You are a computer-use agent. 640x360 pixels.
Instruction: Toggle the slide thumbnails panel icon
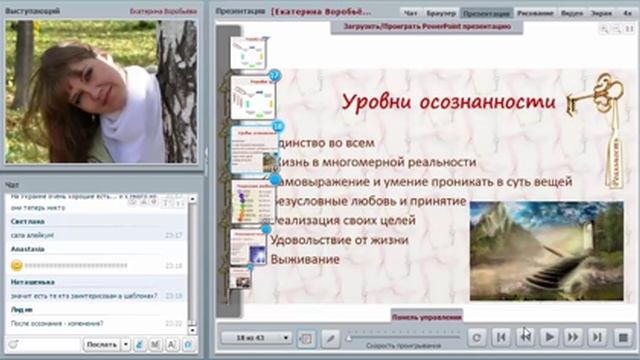[x=306, y=338]
